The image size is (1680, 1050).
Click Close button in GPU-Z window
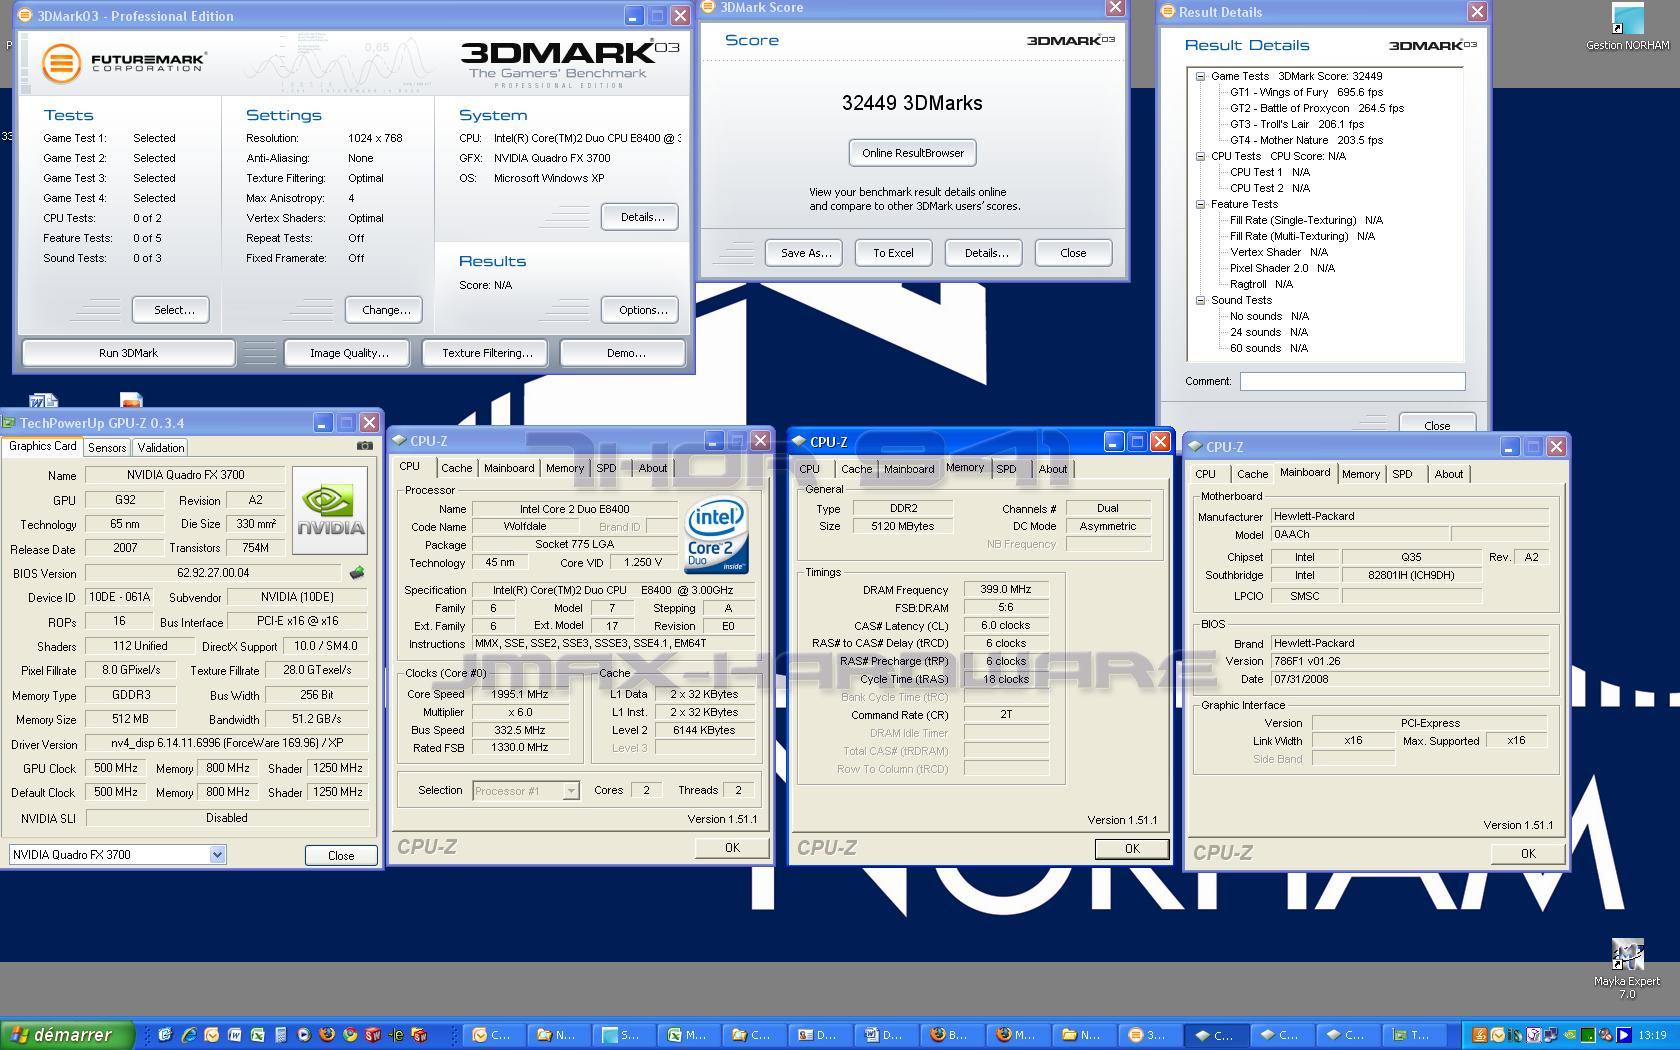[x=341, y=855]
